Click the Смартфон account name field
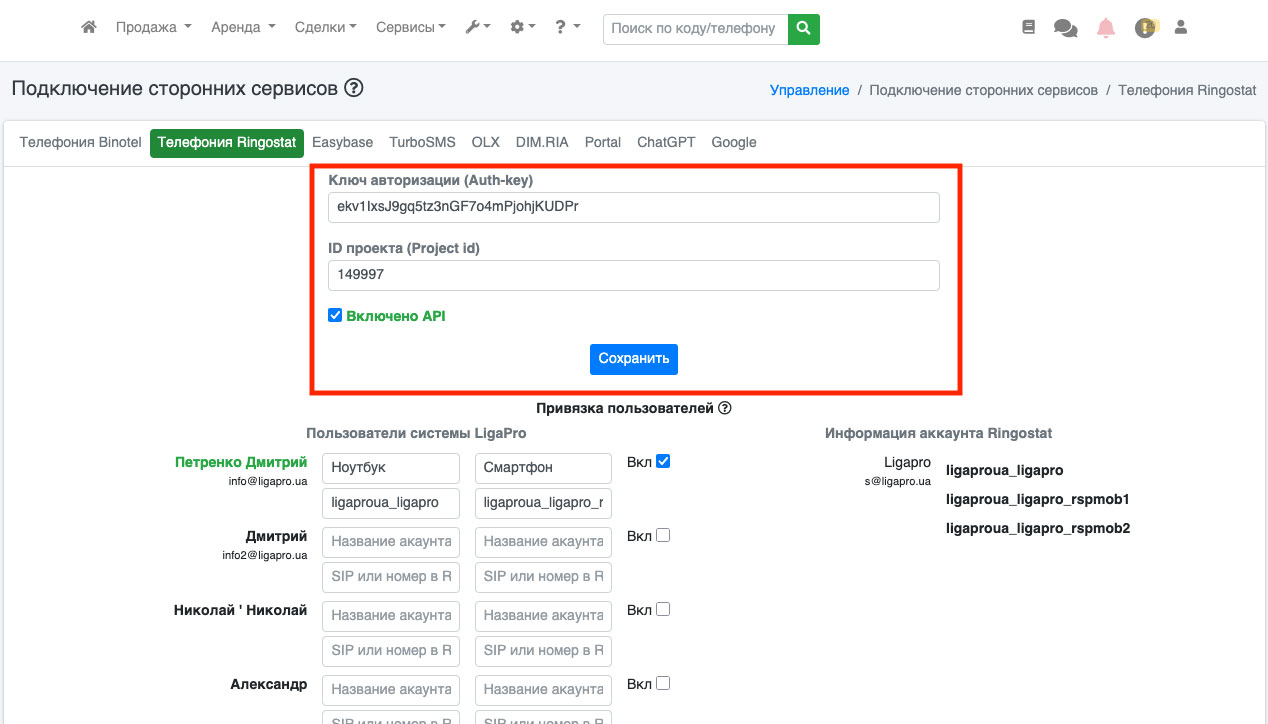 (x=543, y=467)
